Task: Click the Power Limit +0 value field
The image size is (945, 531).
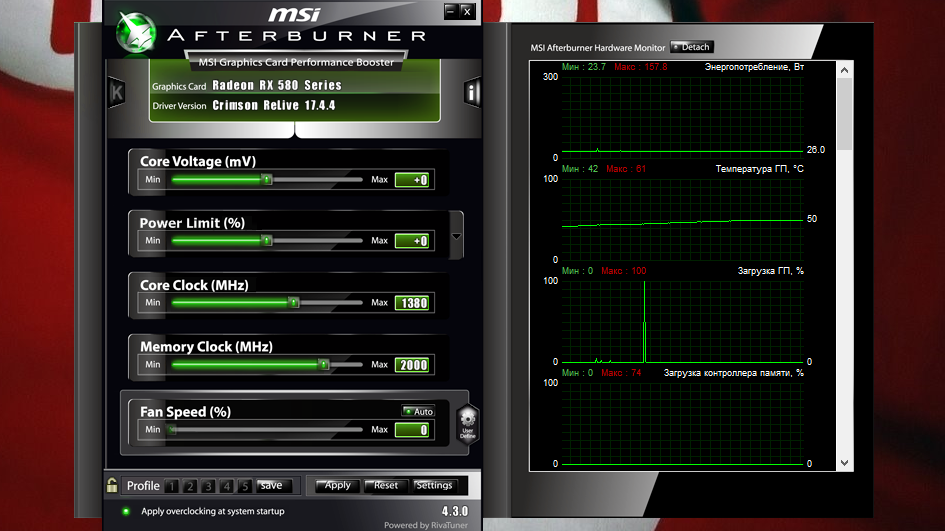Action: (412, 241)
